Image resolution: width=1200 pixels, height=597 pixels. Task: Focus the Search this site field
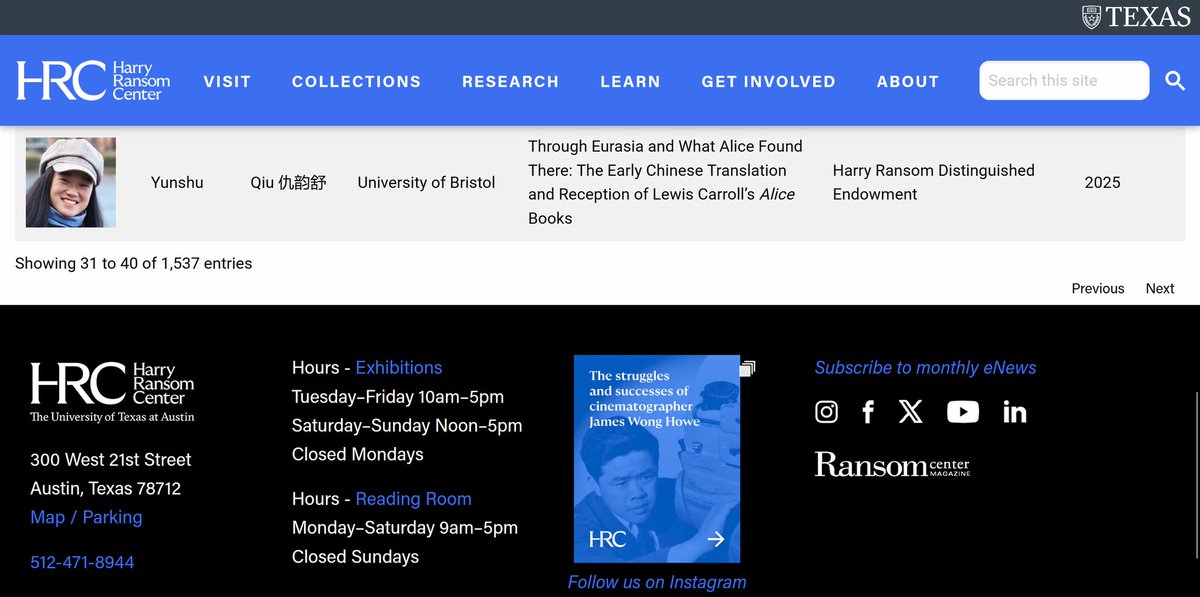[x=1064, y=81]
